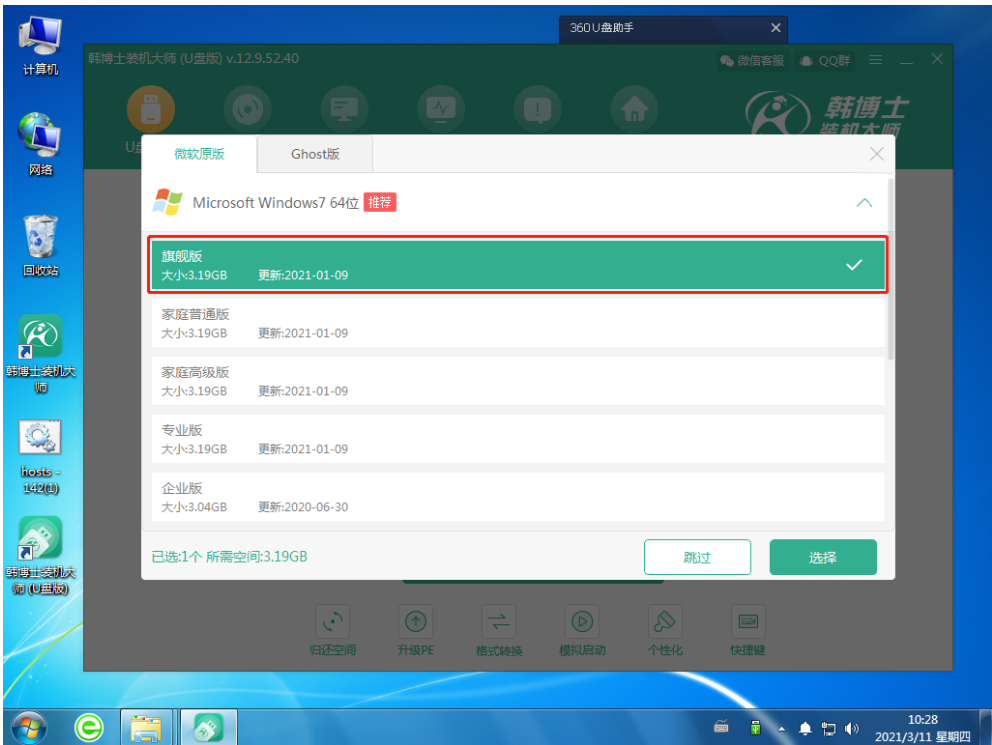This screenshot has width=992, height=745.
Task: Click the volume speaker tray icon
Action: pos(852,729)
